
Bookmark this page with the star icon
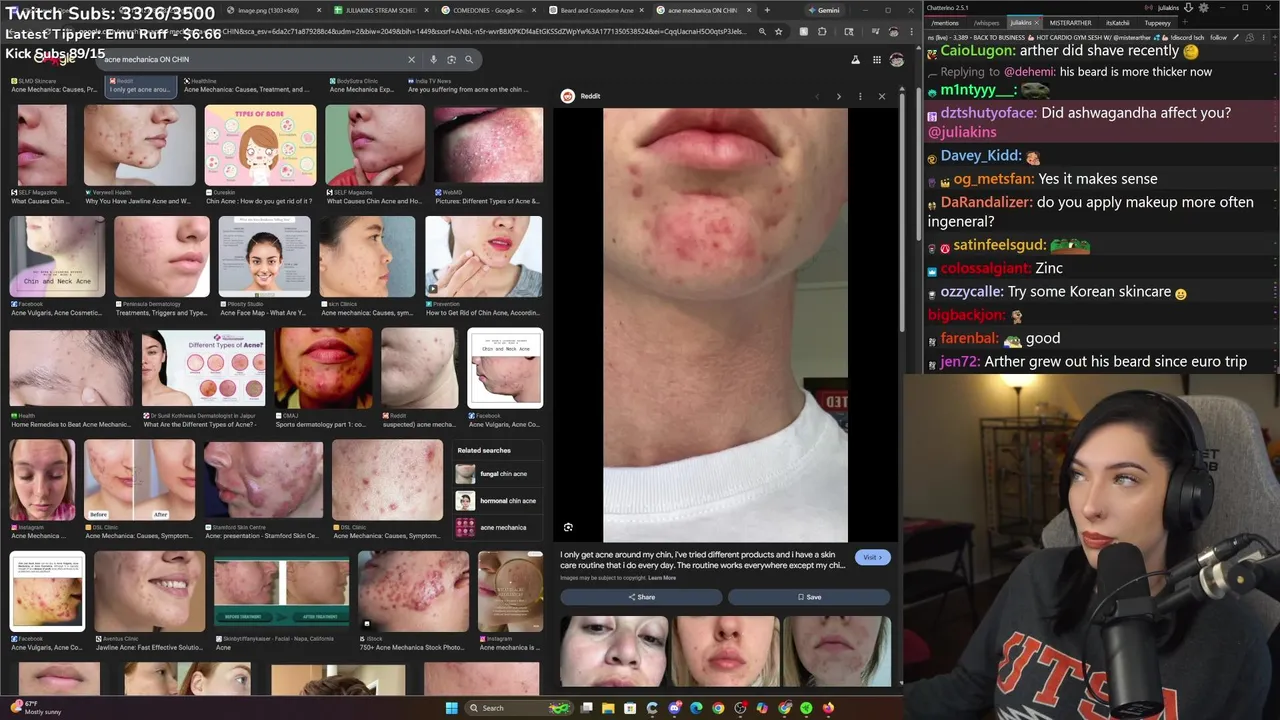click(779, 31)
